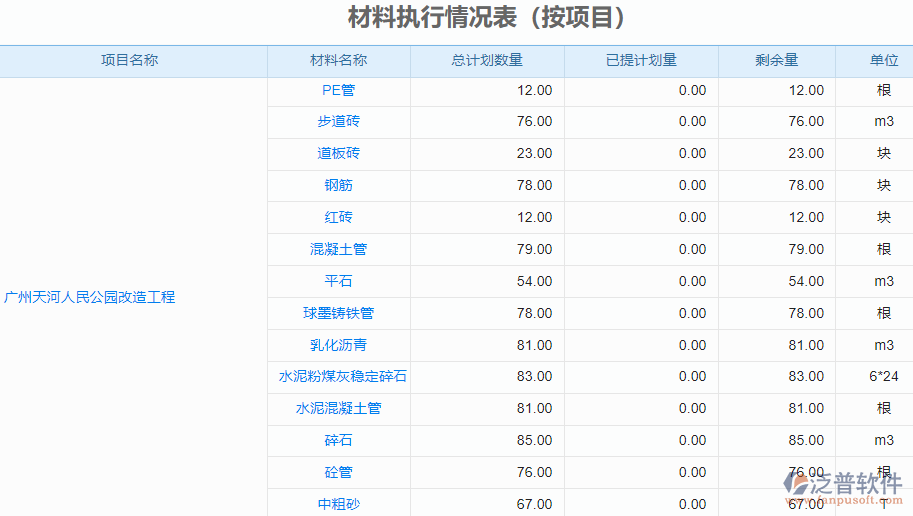Open the 水泥粉煤灰稳定碎石 material link
The width and height of the screenshot is (913, 516).
342,377
